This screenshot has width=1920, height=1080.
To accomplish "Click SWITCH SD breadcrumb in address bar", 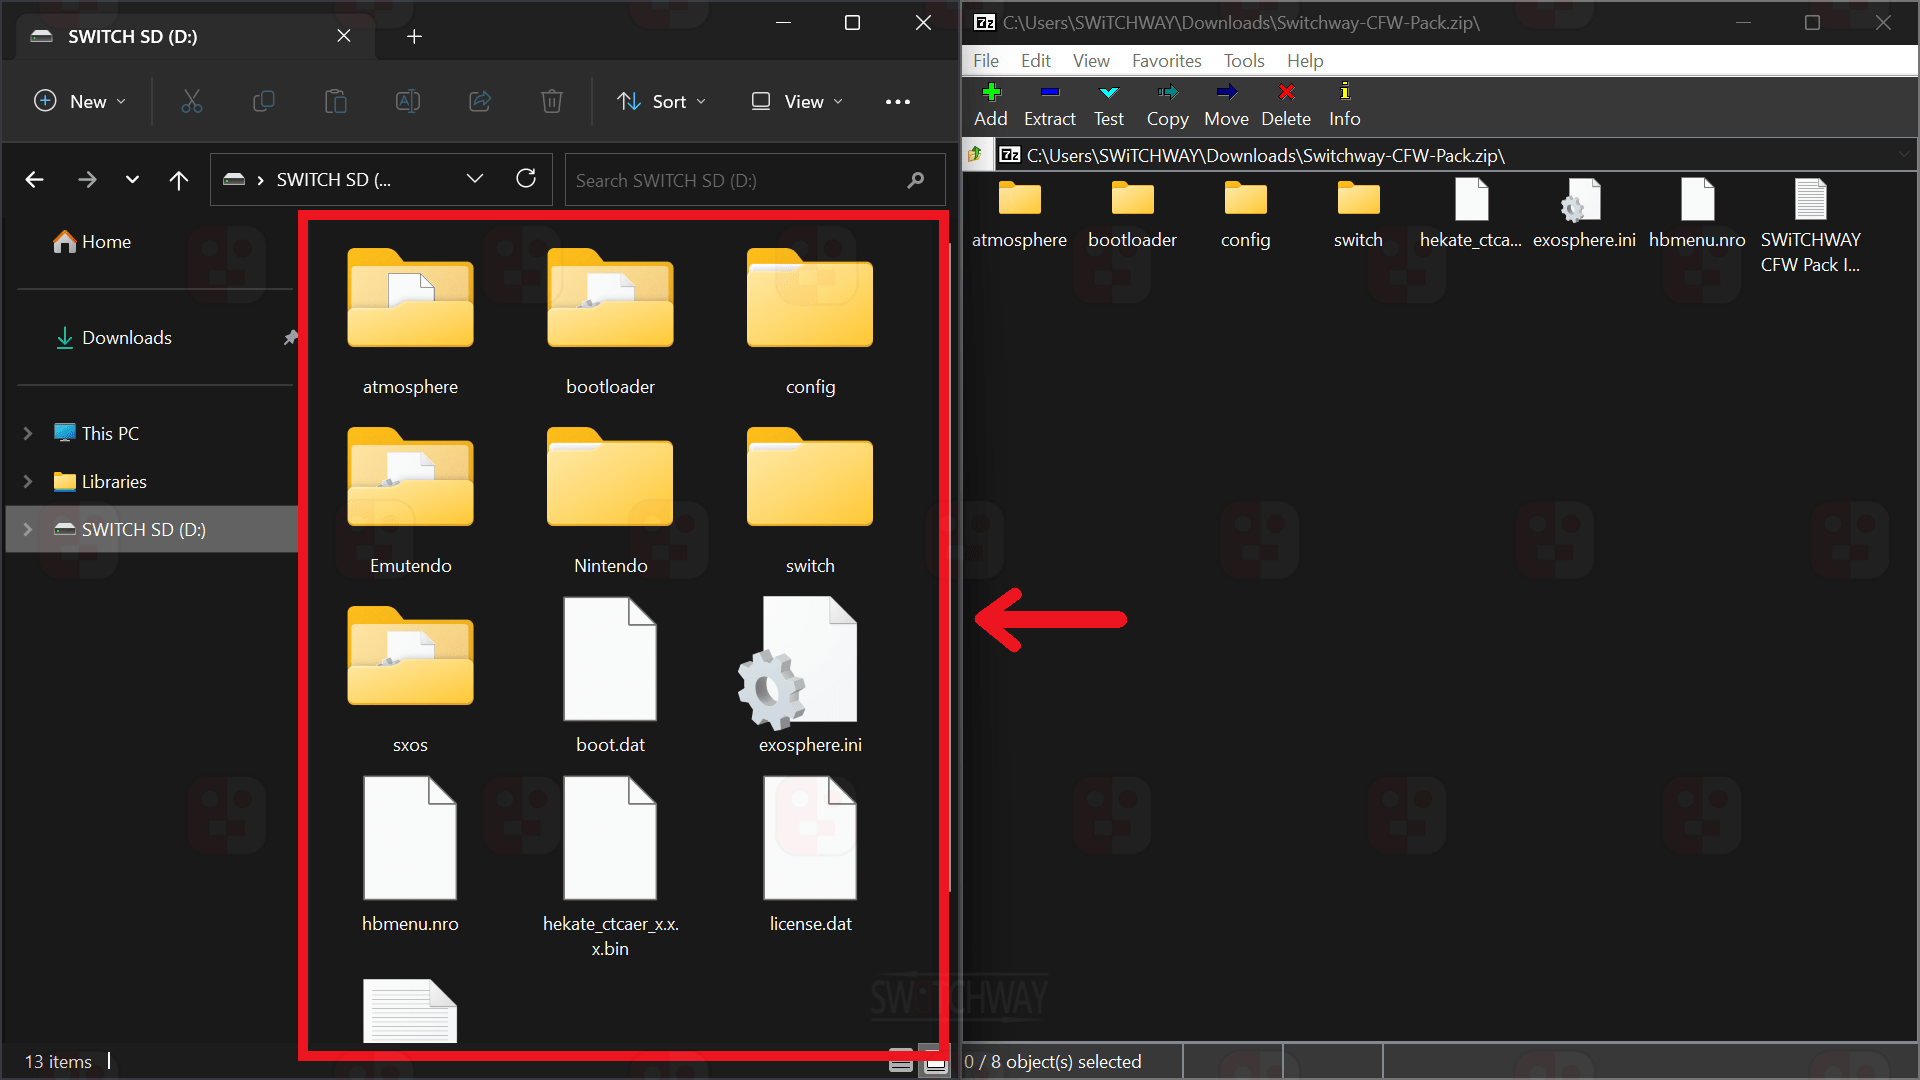I will tap(334, 180).
